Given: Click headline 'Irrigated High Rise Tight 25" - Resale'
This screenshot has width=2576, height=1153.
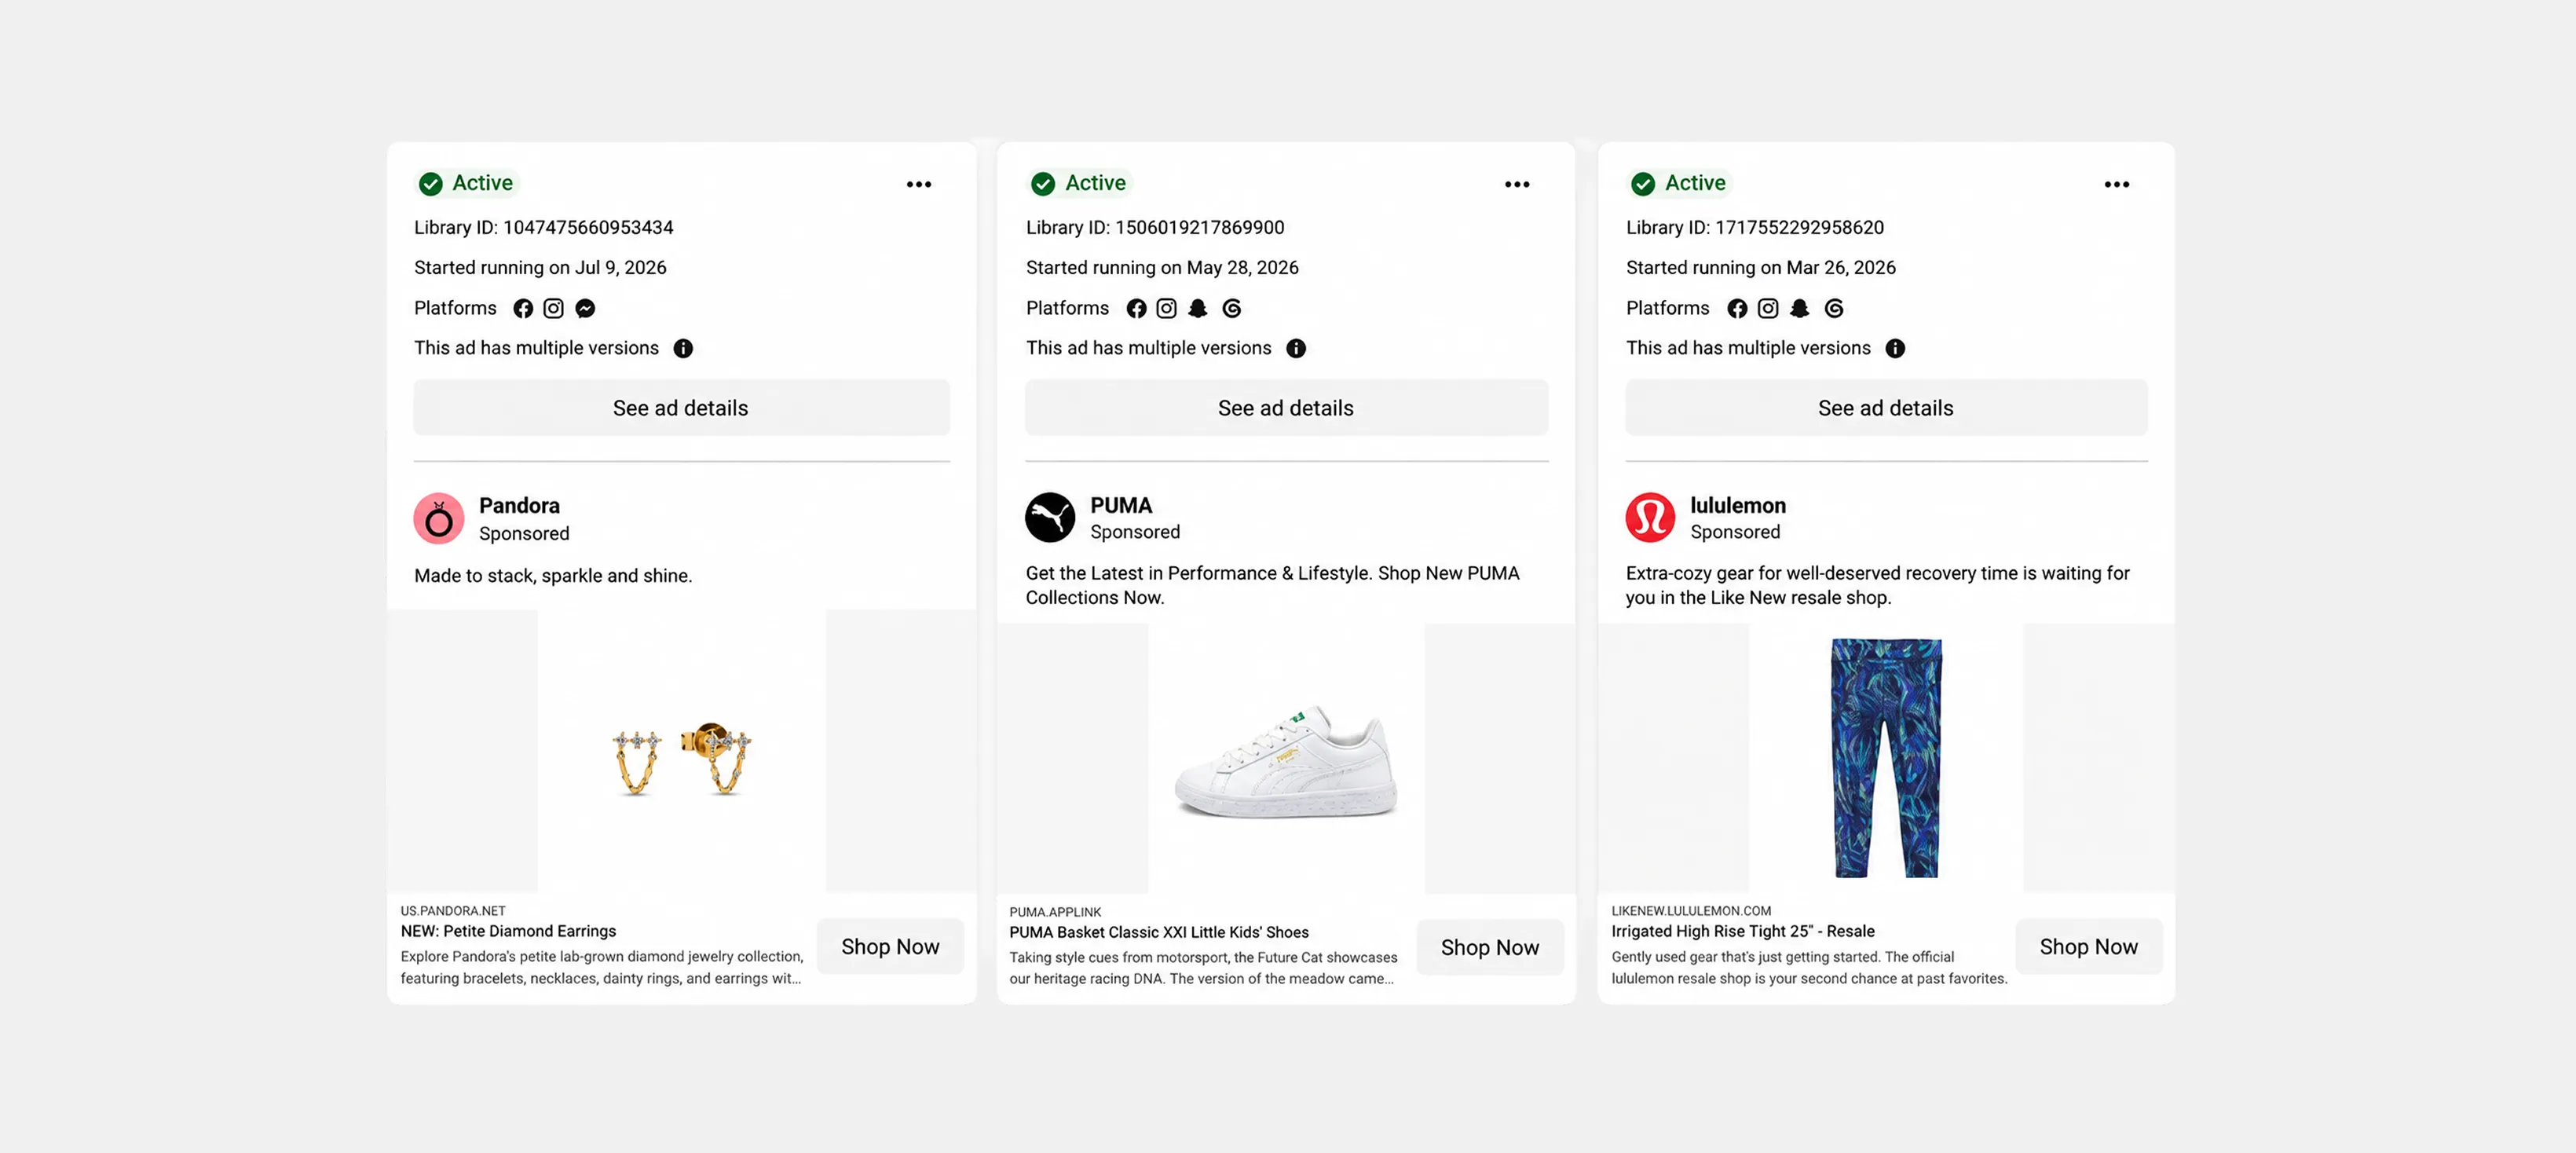Looking at the screenshot, I should 1743,931.
